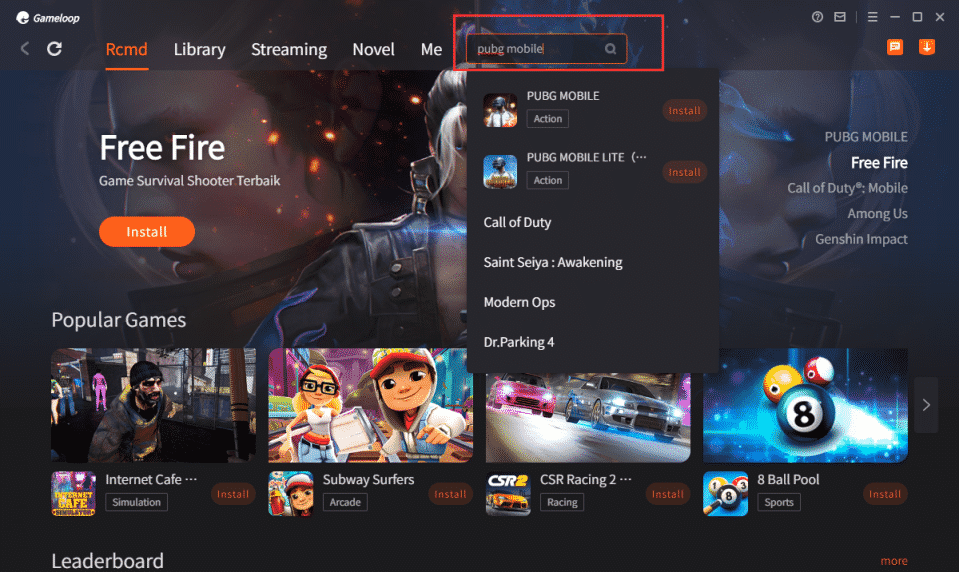The height and width of the screenshot is (572, 959).
Task: Open the mail inbox icon
Action: pyautogui.click(x=840, y=17)
